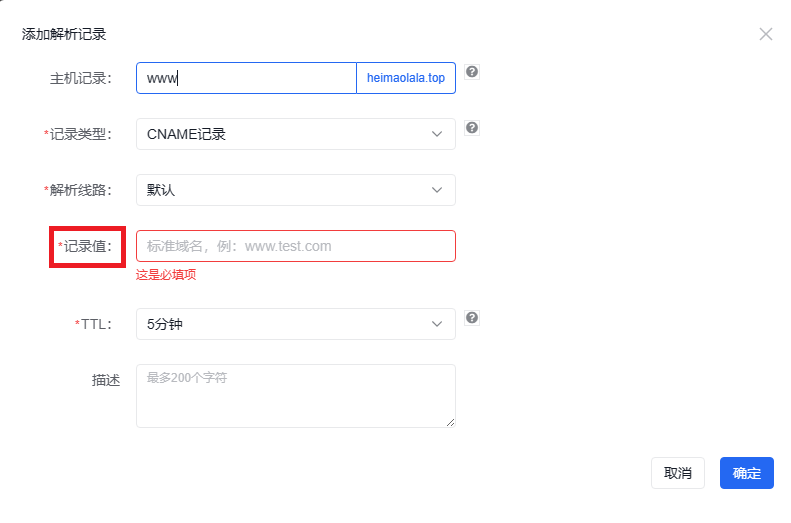Image resolution: width=791 pixels, height=523 pixels.
Task: Select the 解析线路 label text
Action: tap(81, 190)
